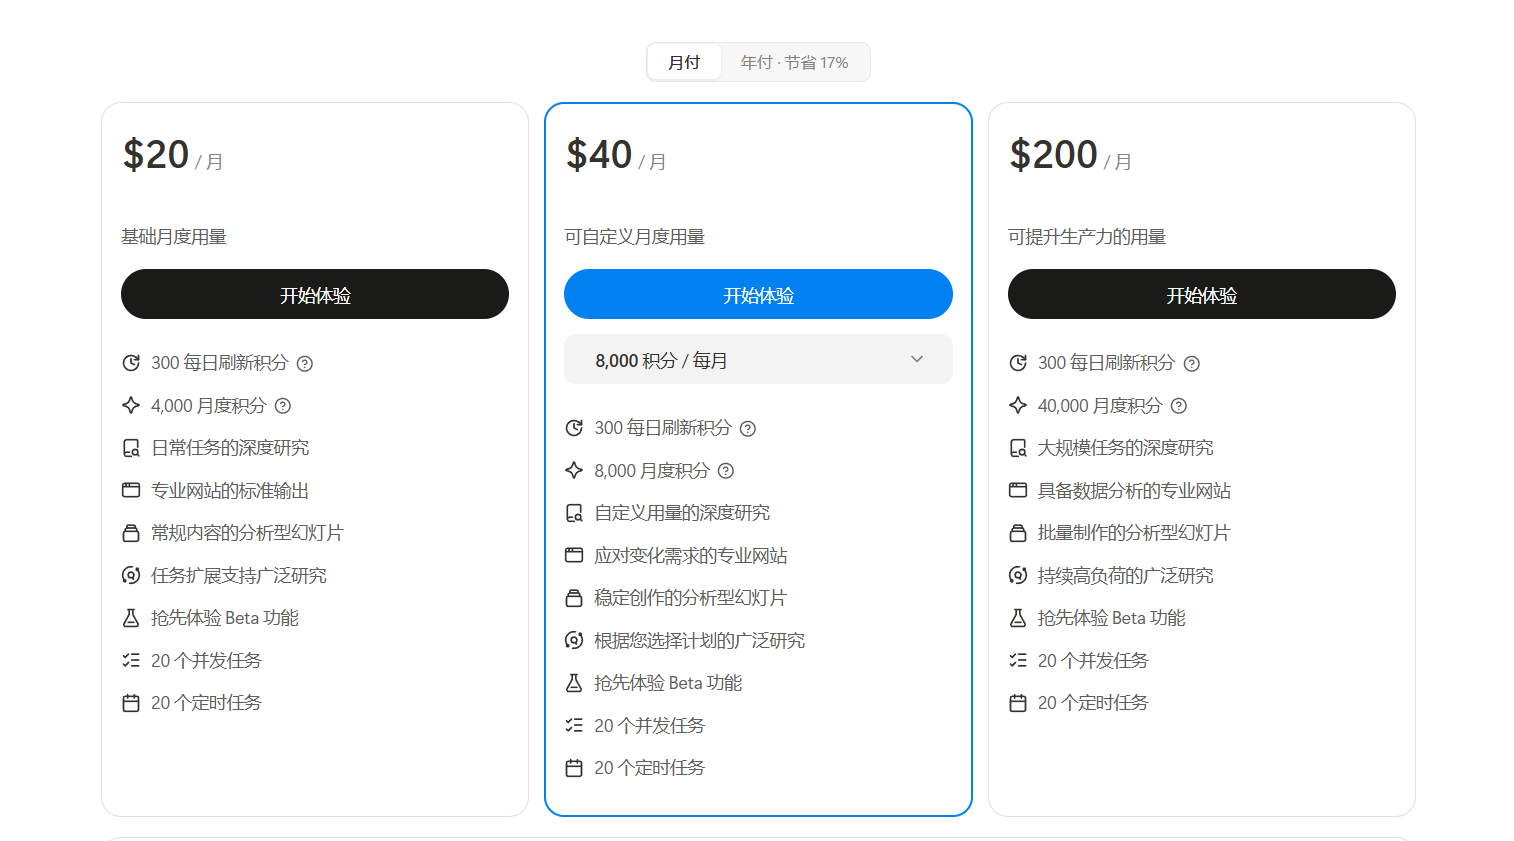Switch to the 月付 billing tab
Viewport: 1514px width, 841px height.
(x=684, y=62)
